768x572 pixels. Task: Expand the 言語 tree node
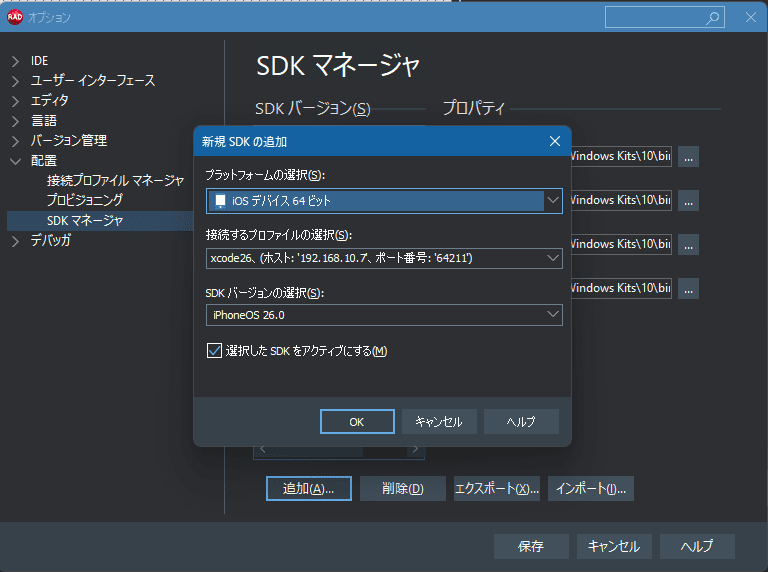tap(15, 121)
